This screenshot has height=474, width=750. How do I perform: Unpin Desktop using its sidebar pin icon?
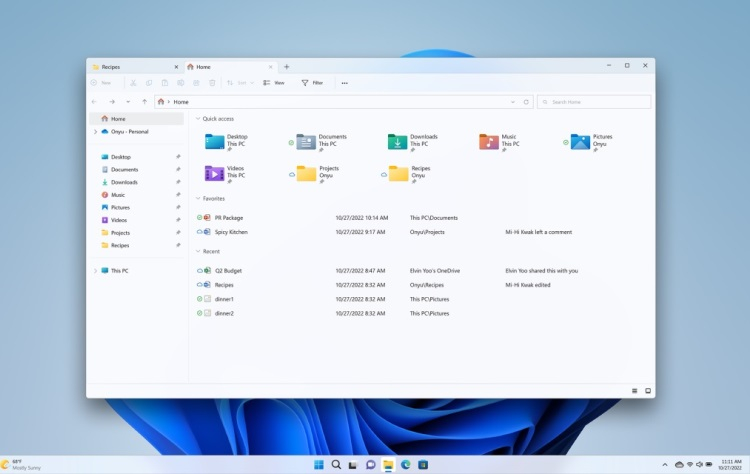[x=178, y=157]
